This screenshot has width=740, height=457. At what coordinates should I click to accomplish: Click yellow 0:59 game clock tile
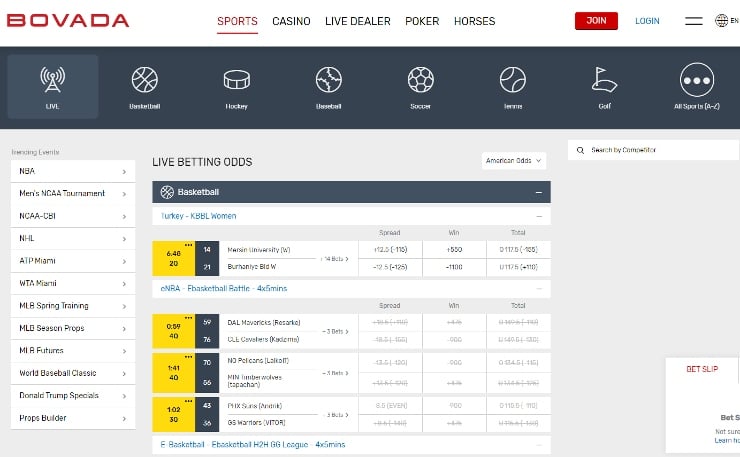click(174, 331)
